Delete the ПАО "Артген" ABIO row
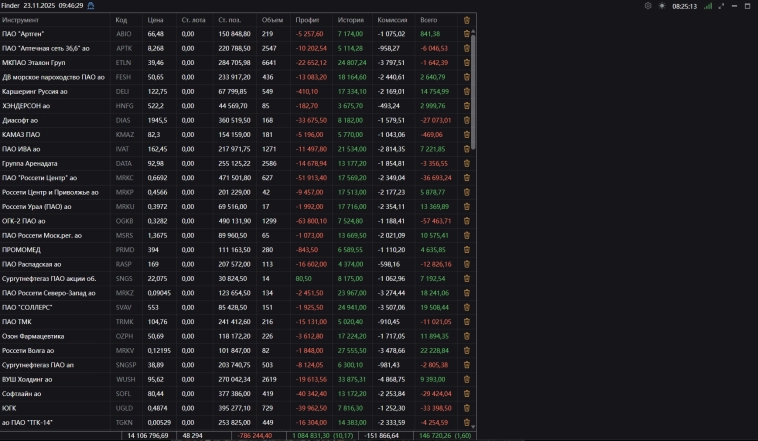The width and height of the screenshot is (758, 441). tap(466, 34)
